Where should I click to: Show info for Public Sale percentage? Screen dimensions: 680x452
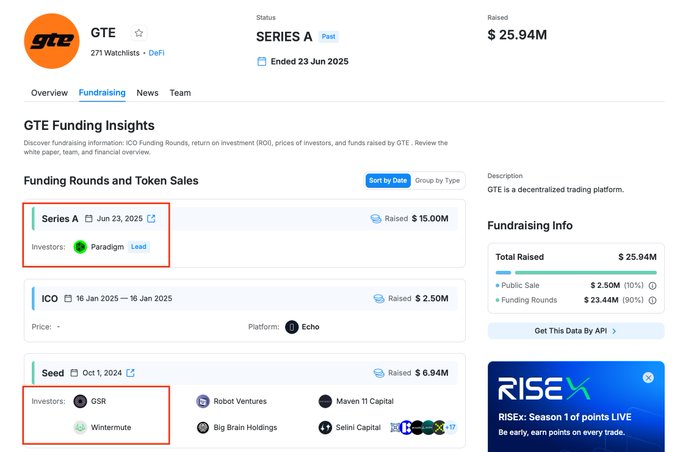652,285
